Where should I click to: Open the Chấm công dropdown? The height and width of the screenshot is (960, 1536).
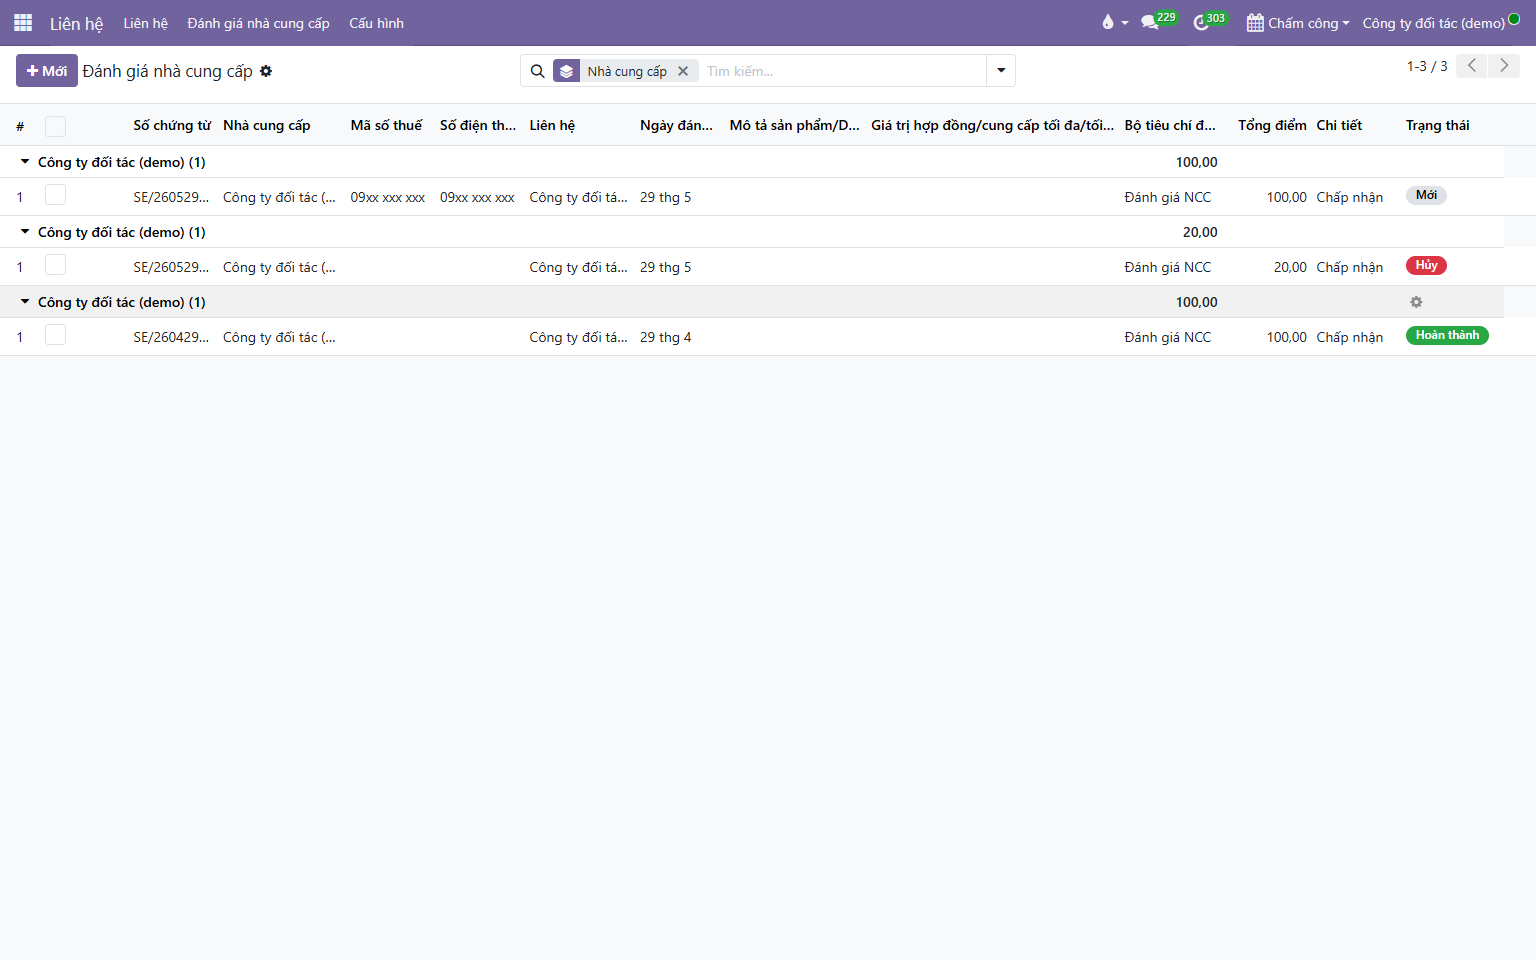(1298, 23)
